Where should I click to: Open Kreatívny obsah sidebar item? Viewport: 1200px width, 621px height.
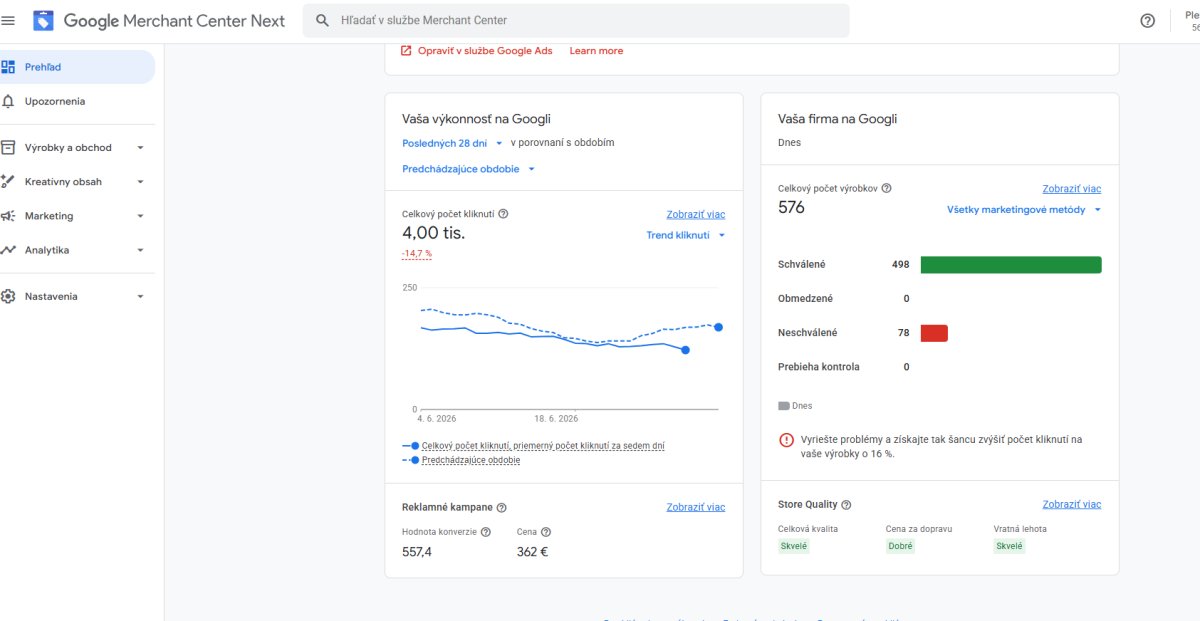point(77,181)
